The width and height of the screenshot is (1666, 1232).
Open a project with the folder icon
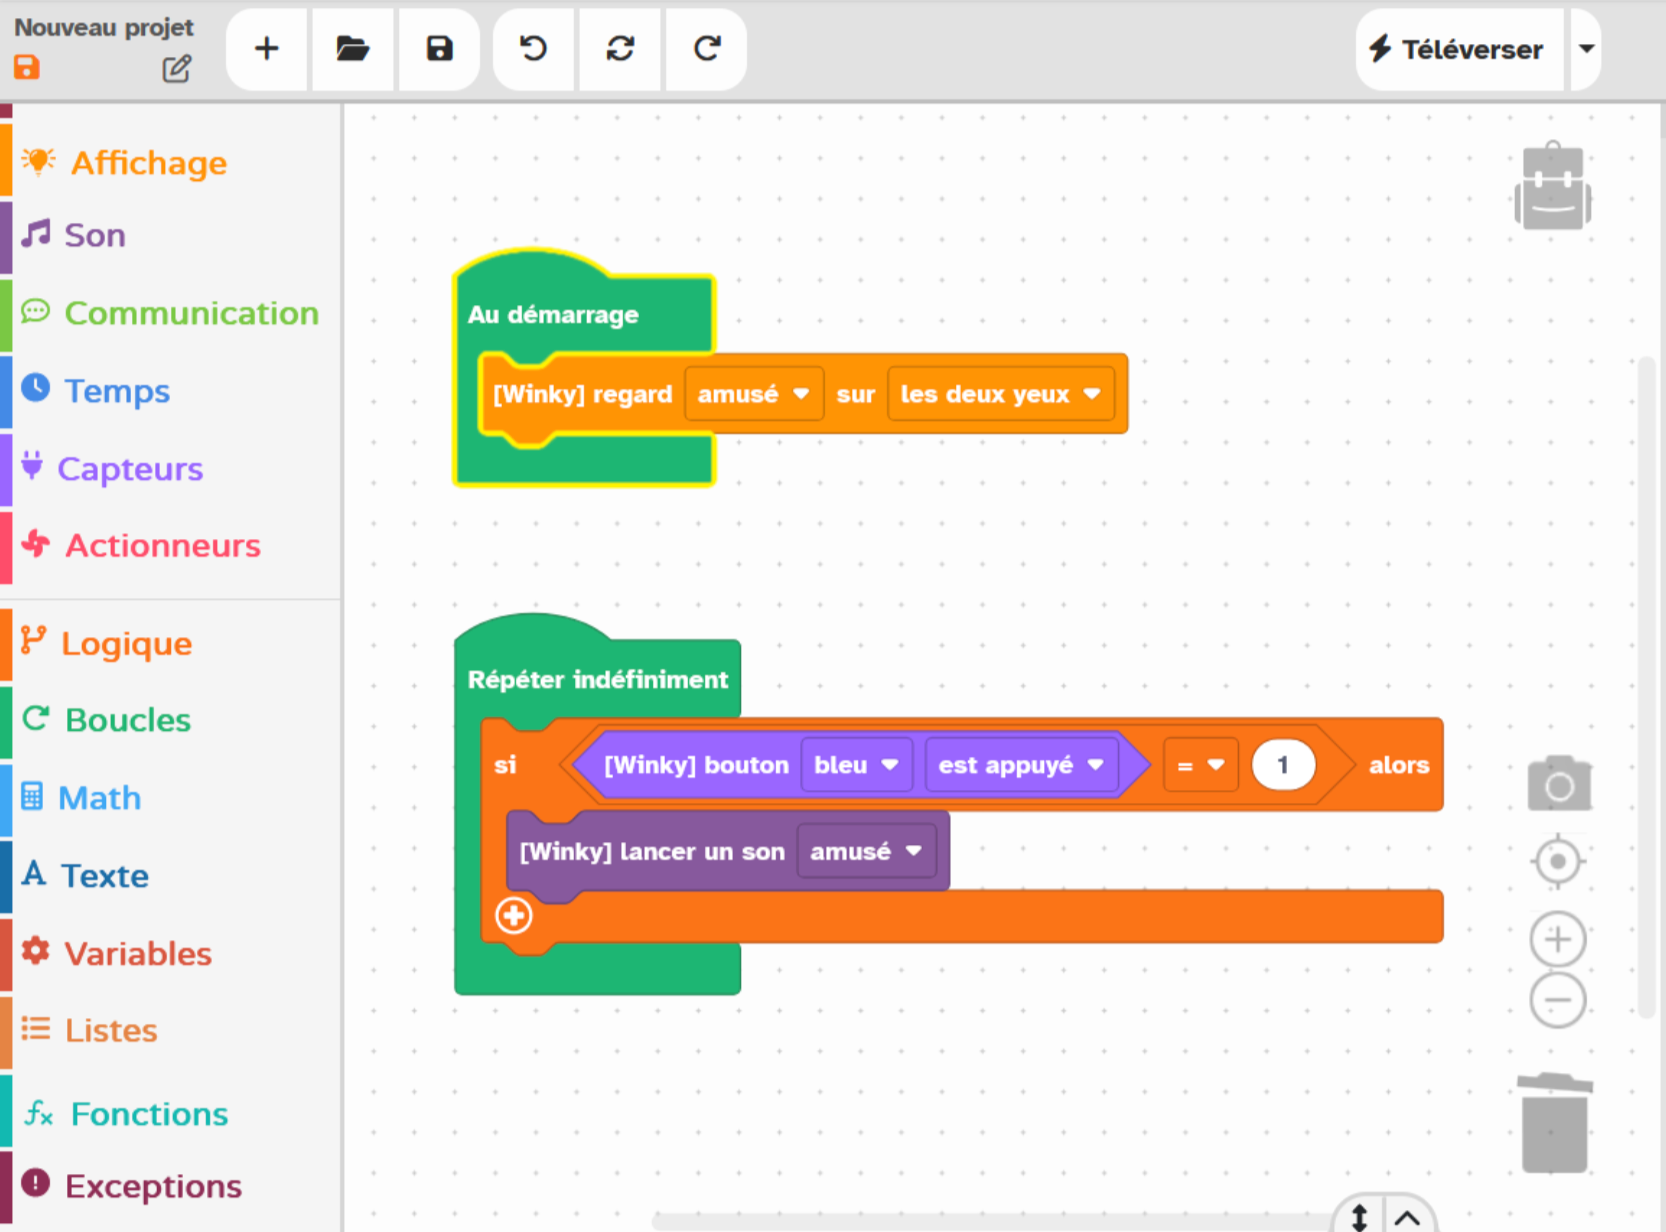click(352, 49)
